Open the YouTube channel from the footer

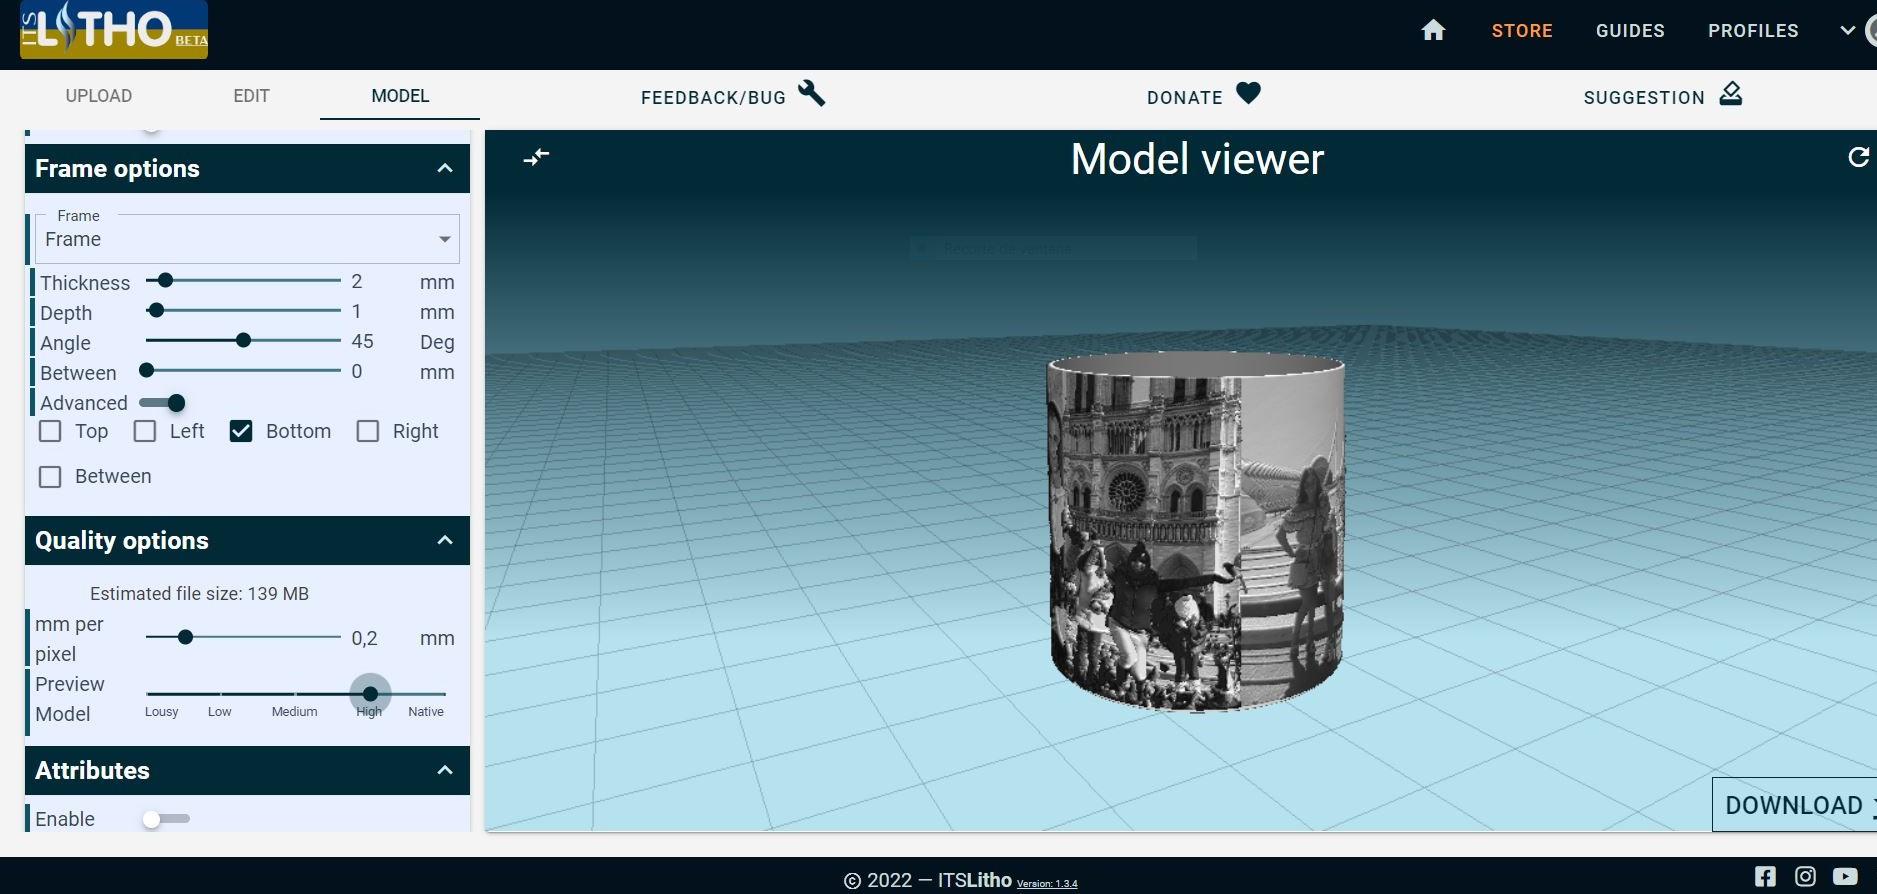1845,876
